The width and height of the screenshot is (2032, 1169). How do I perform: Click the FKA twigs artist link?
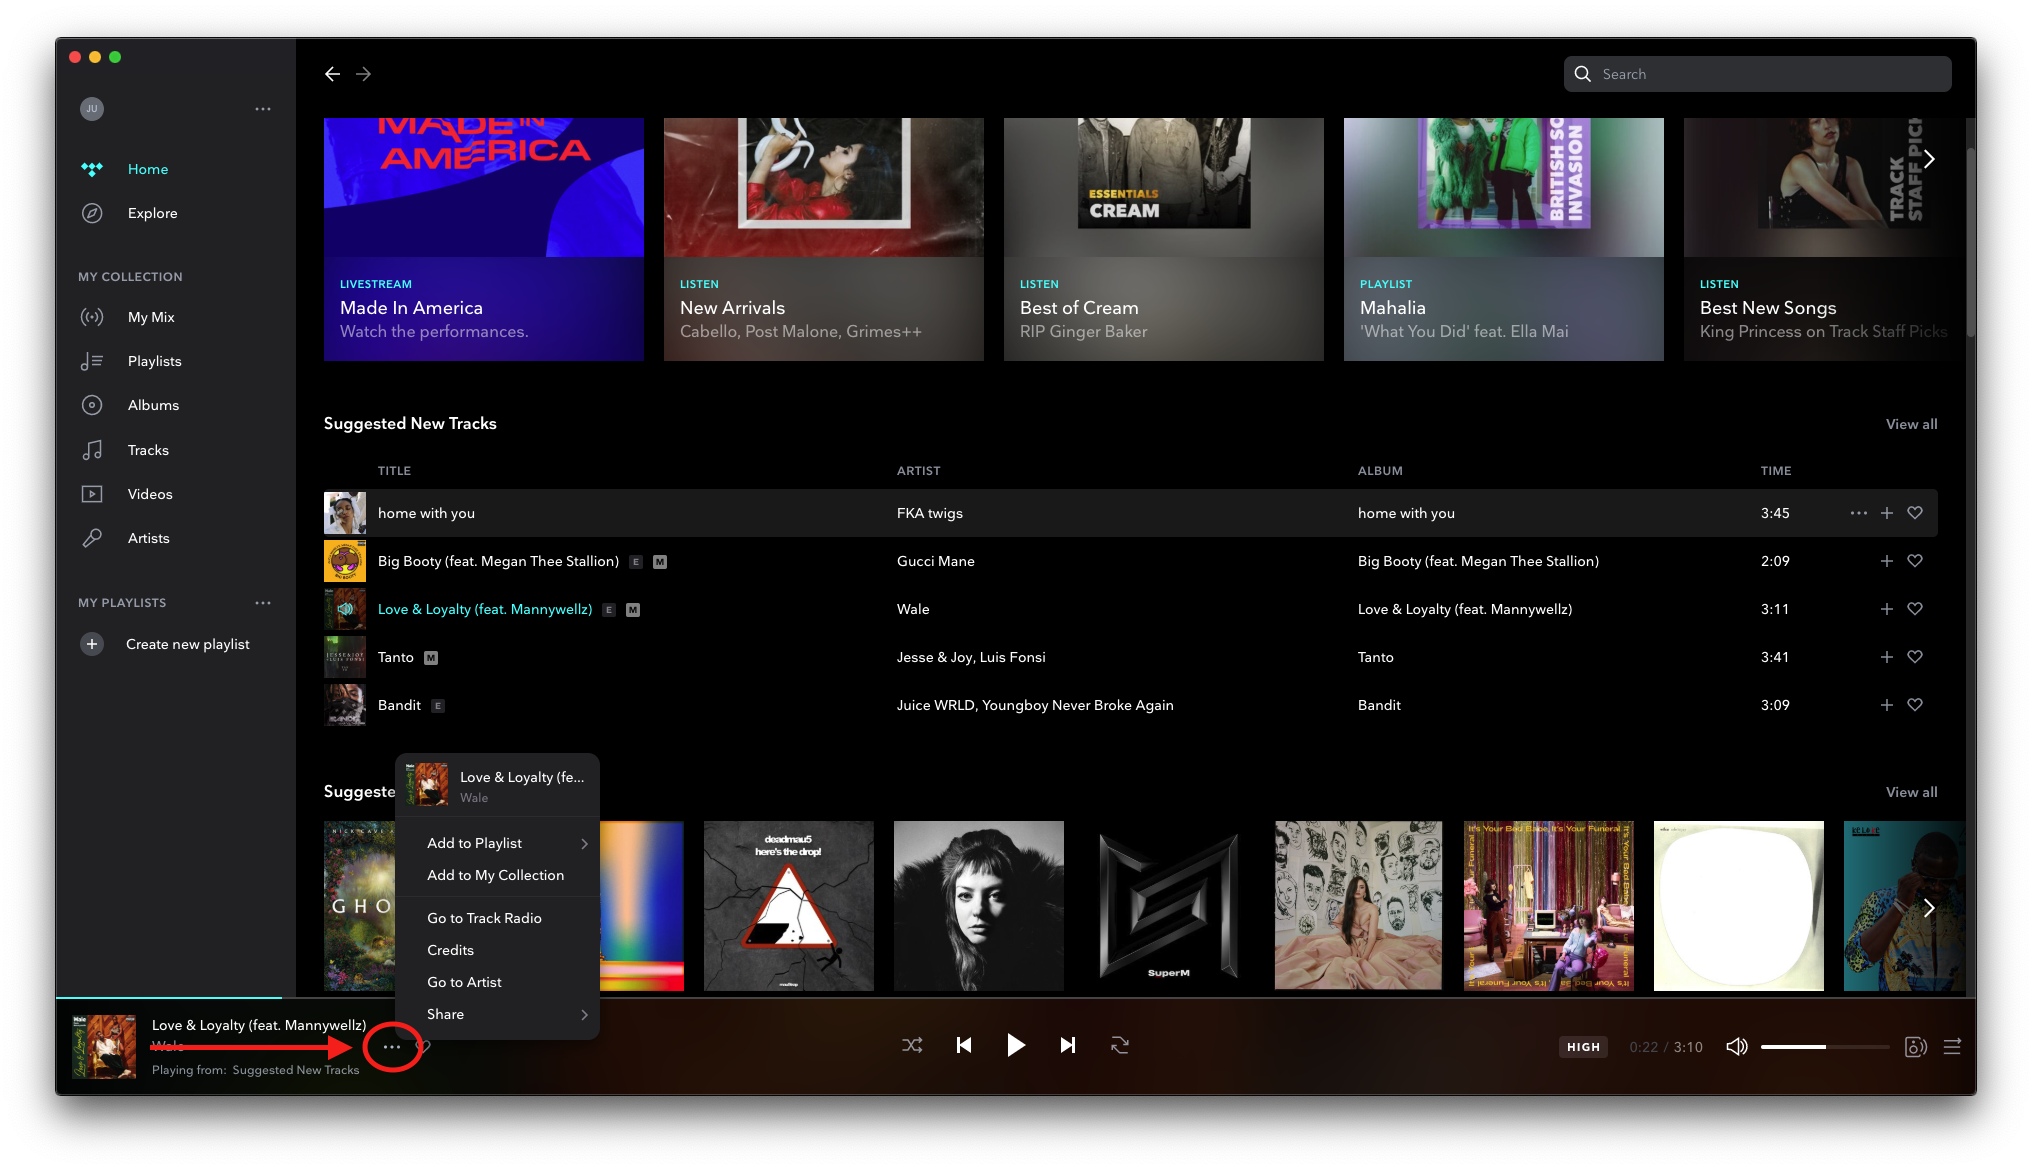tap(929, 513)
